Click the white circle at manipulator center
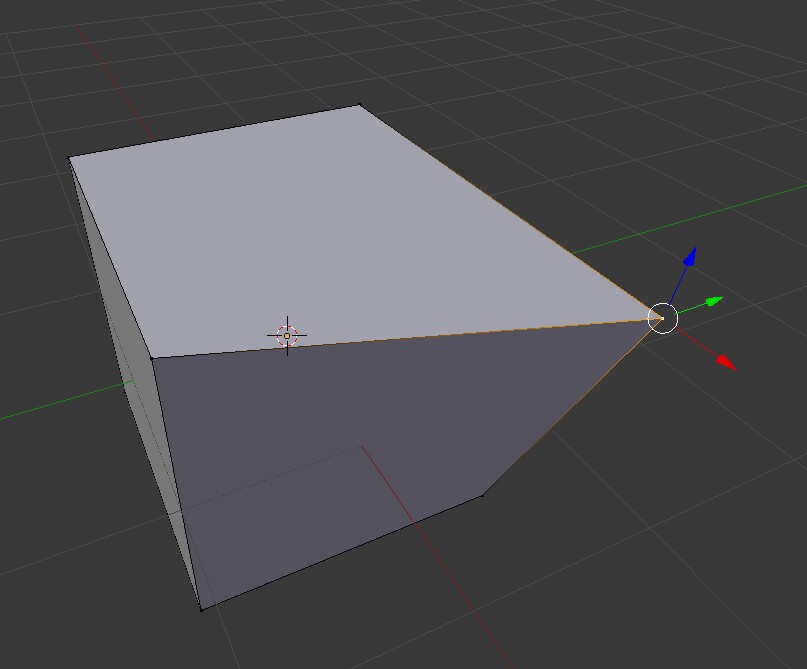Image resolution: width=807 pixels, height=669 pixels. coord(662,318)
